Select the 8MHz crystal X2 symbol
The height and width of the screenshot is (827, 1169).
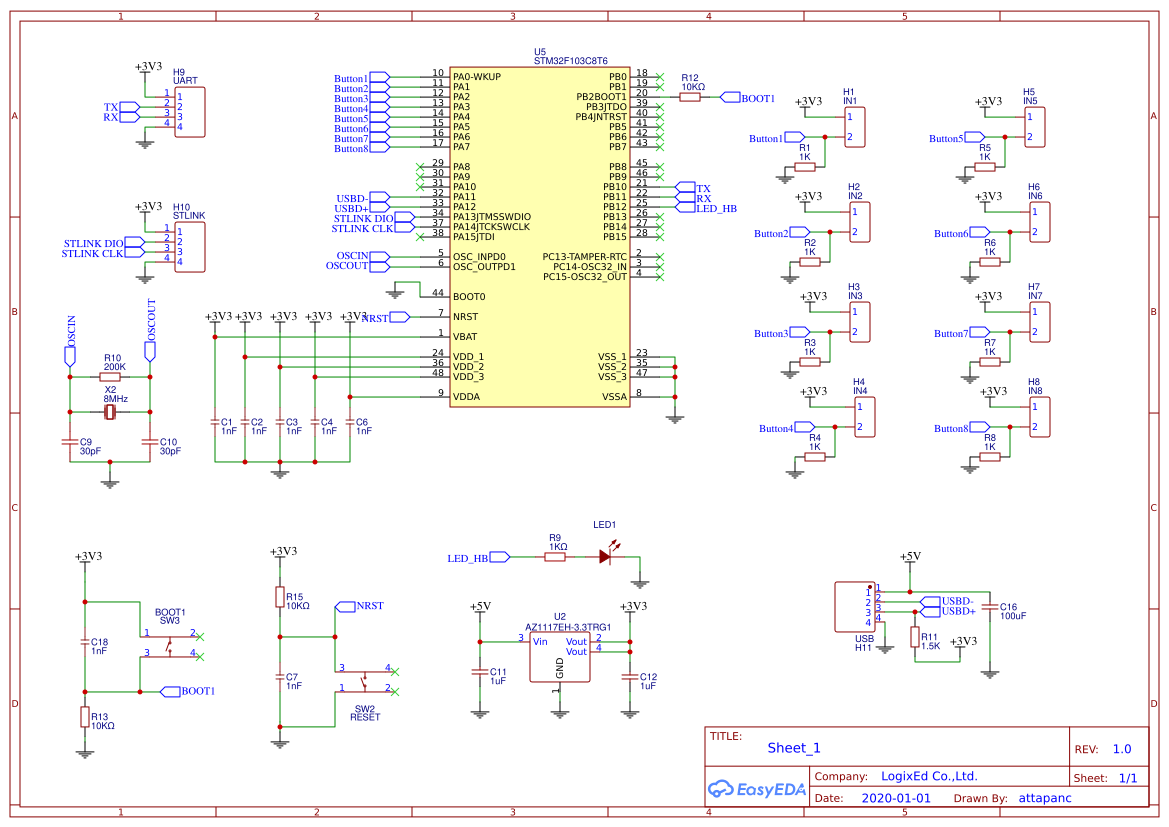coord(110,410)
